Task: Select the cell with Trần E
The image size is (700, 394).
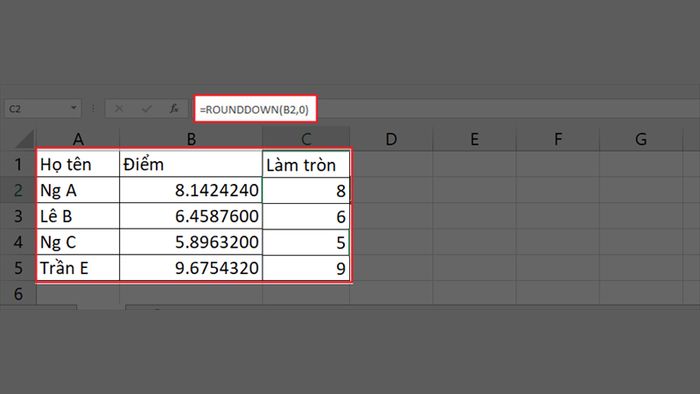Action: [x=78, y=268]
